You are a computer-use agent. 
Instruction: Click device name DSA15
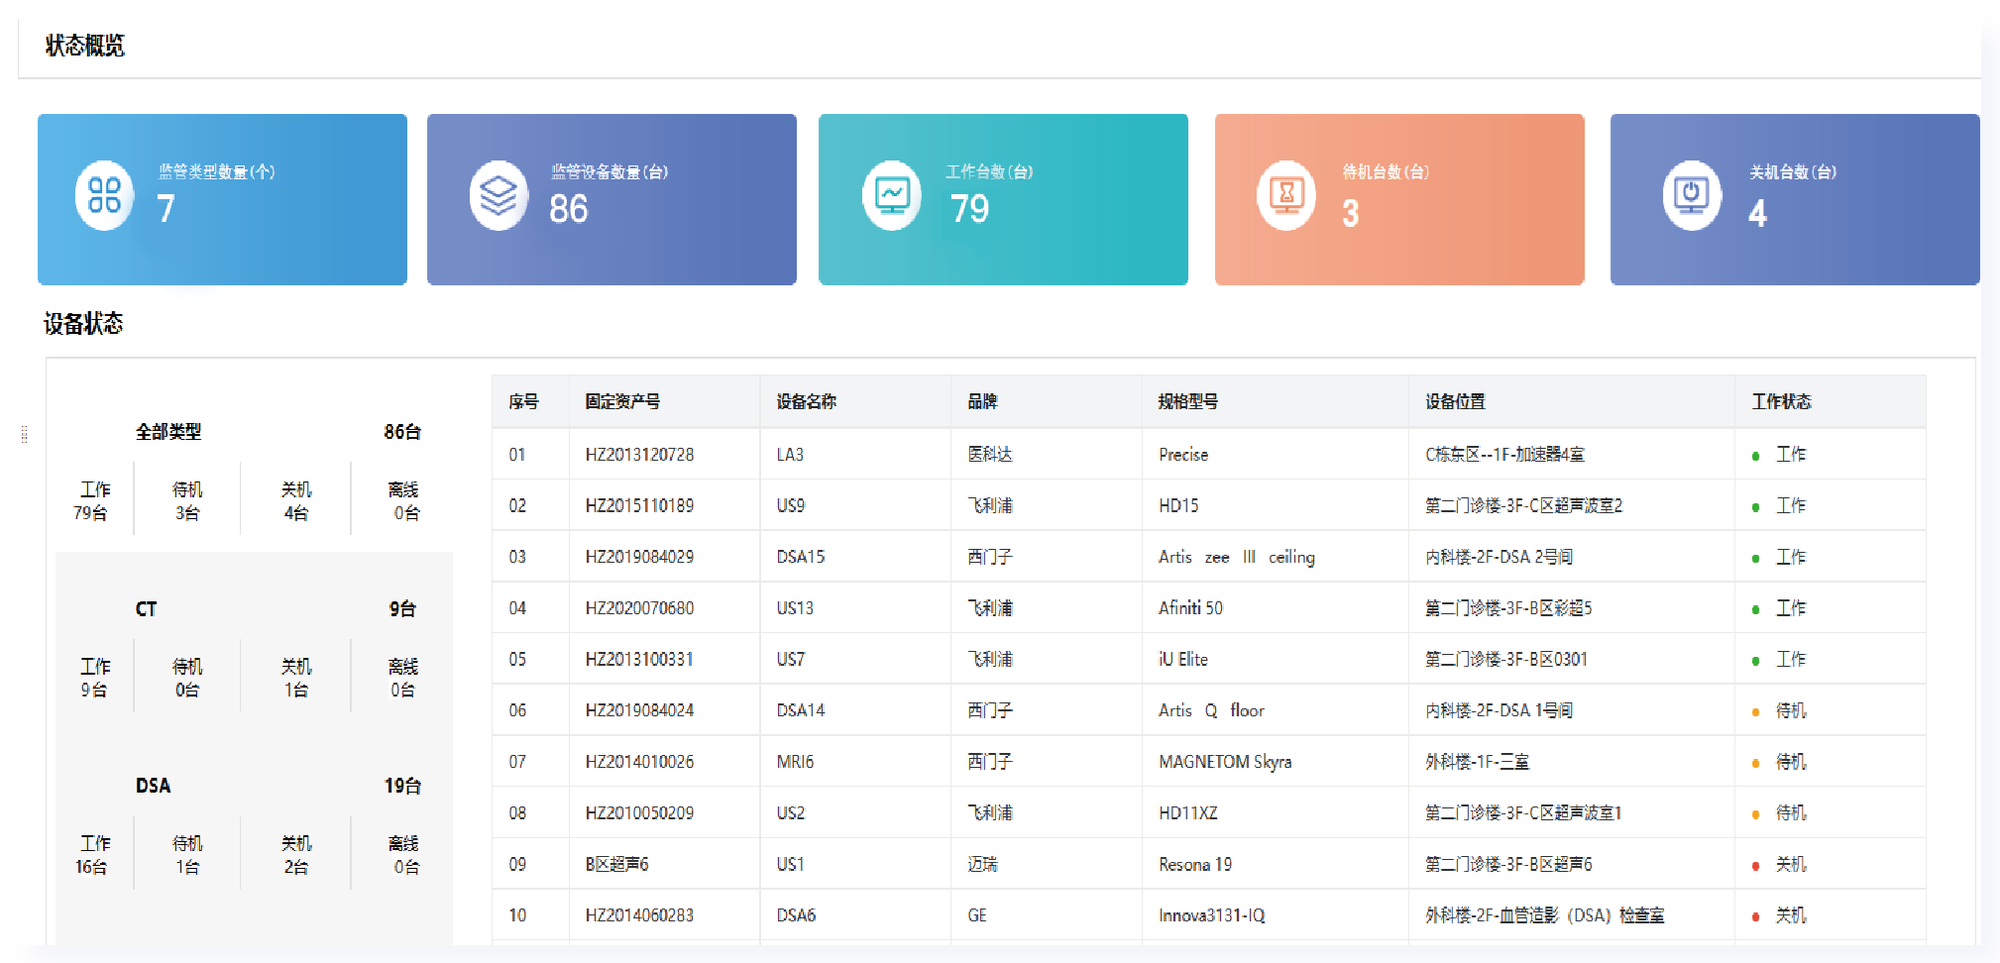click(800, 557)
